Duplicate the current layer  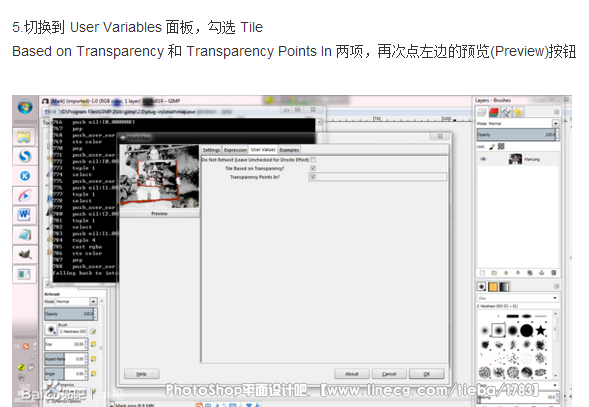coord(530,273)
